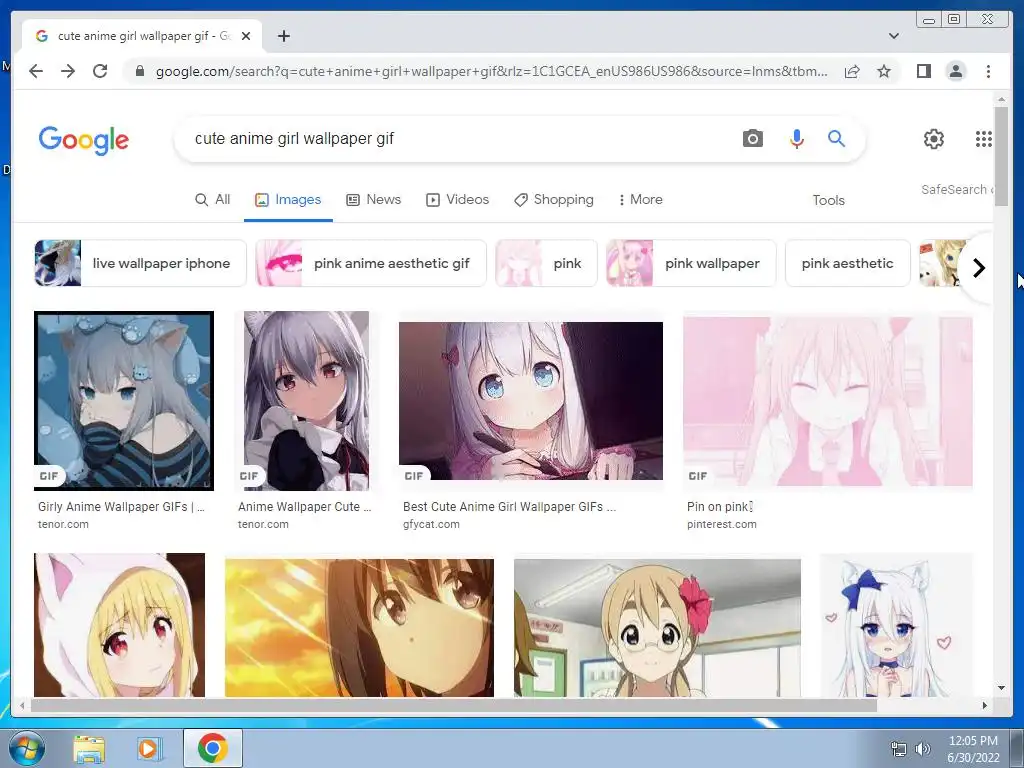Filter by 'pink anime aesthetic gif' chip
This screenshot has width=1024, height=768.
coord(371,263)
